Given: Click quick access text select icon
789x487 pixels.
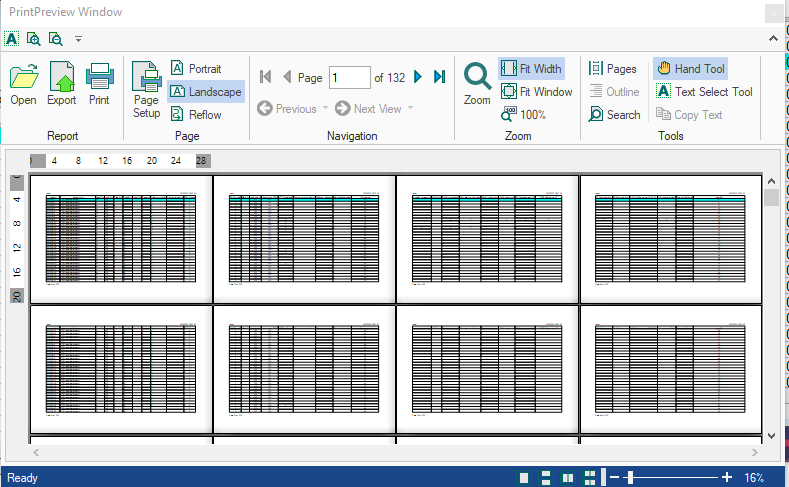Looking at the screenshot, I should coord(12,39).
